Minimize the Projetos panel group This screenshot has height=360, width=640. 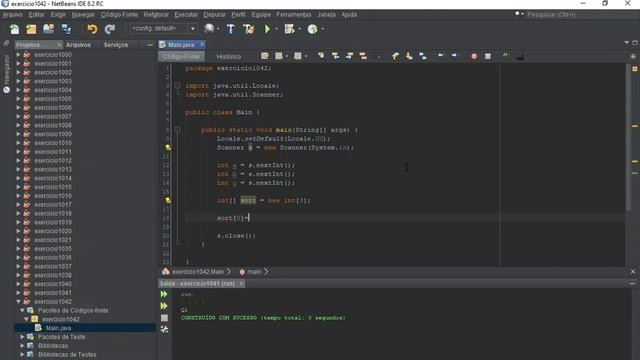coord(150,45)
